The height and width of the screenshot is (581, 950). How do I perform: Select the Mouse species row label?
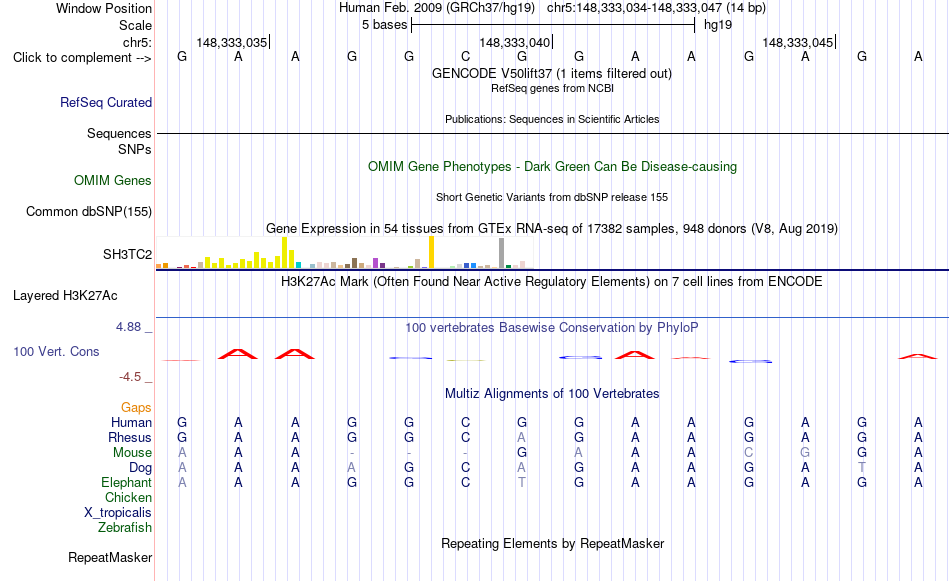tap(132, 453)
